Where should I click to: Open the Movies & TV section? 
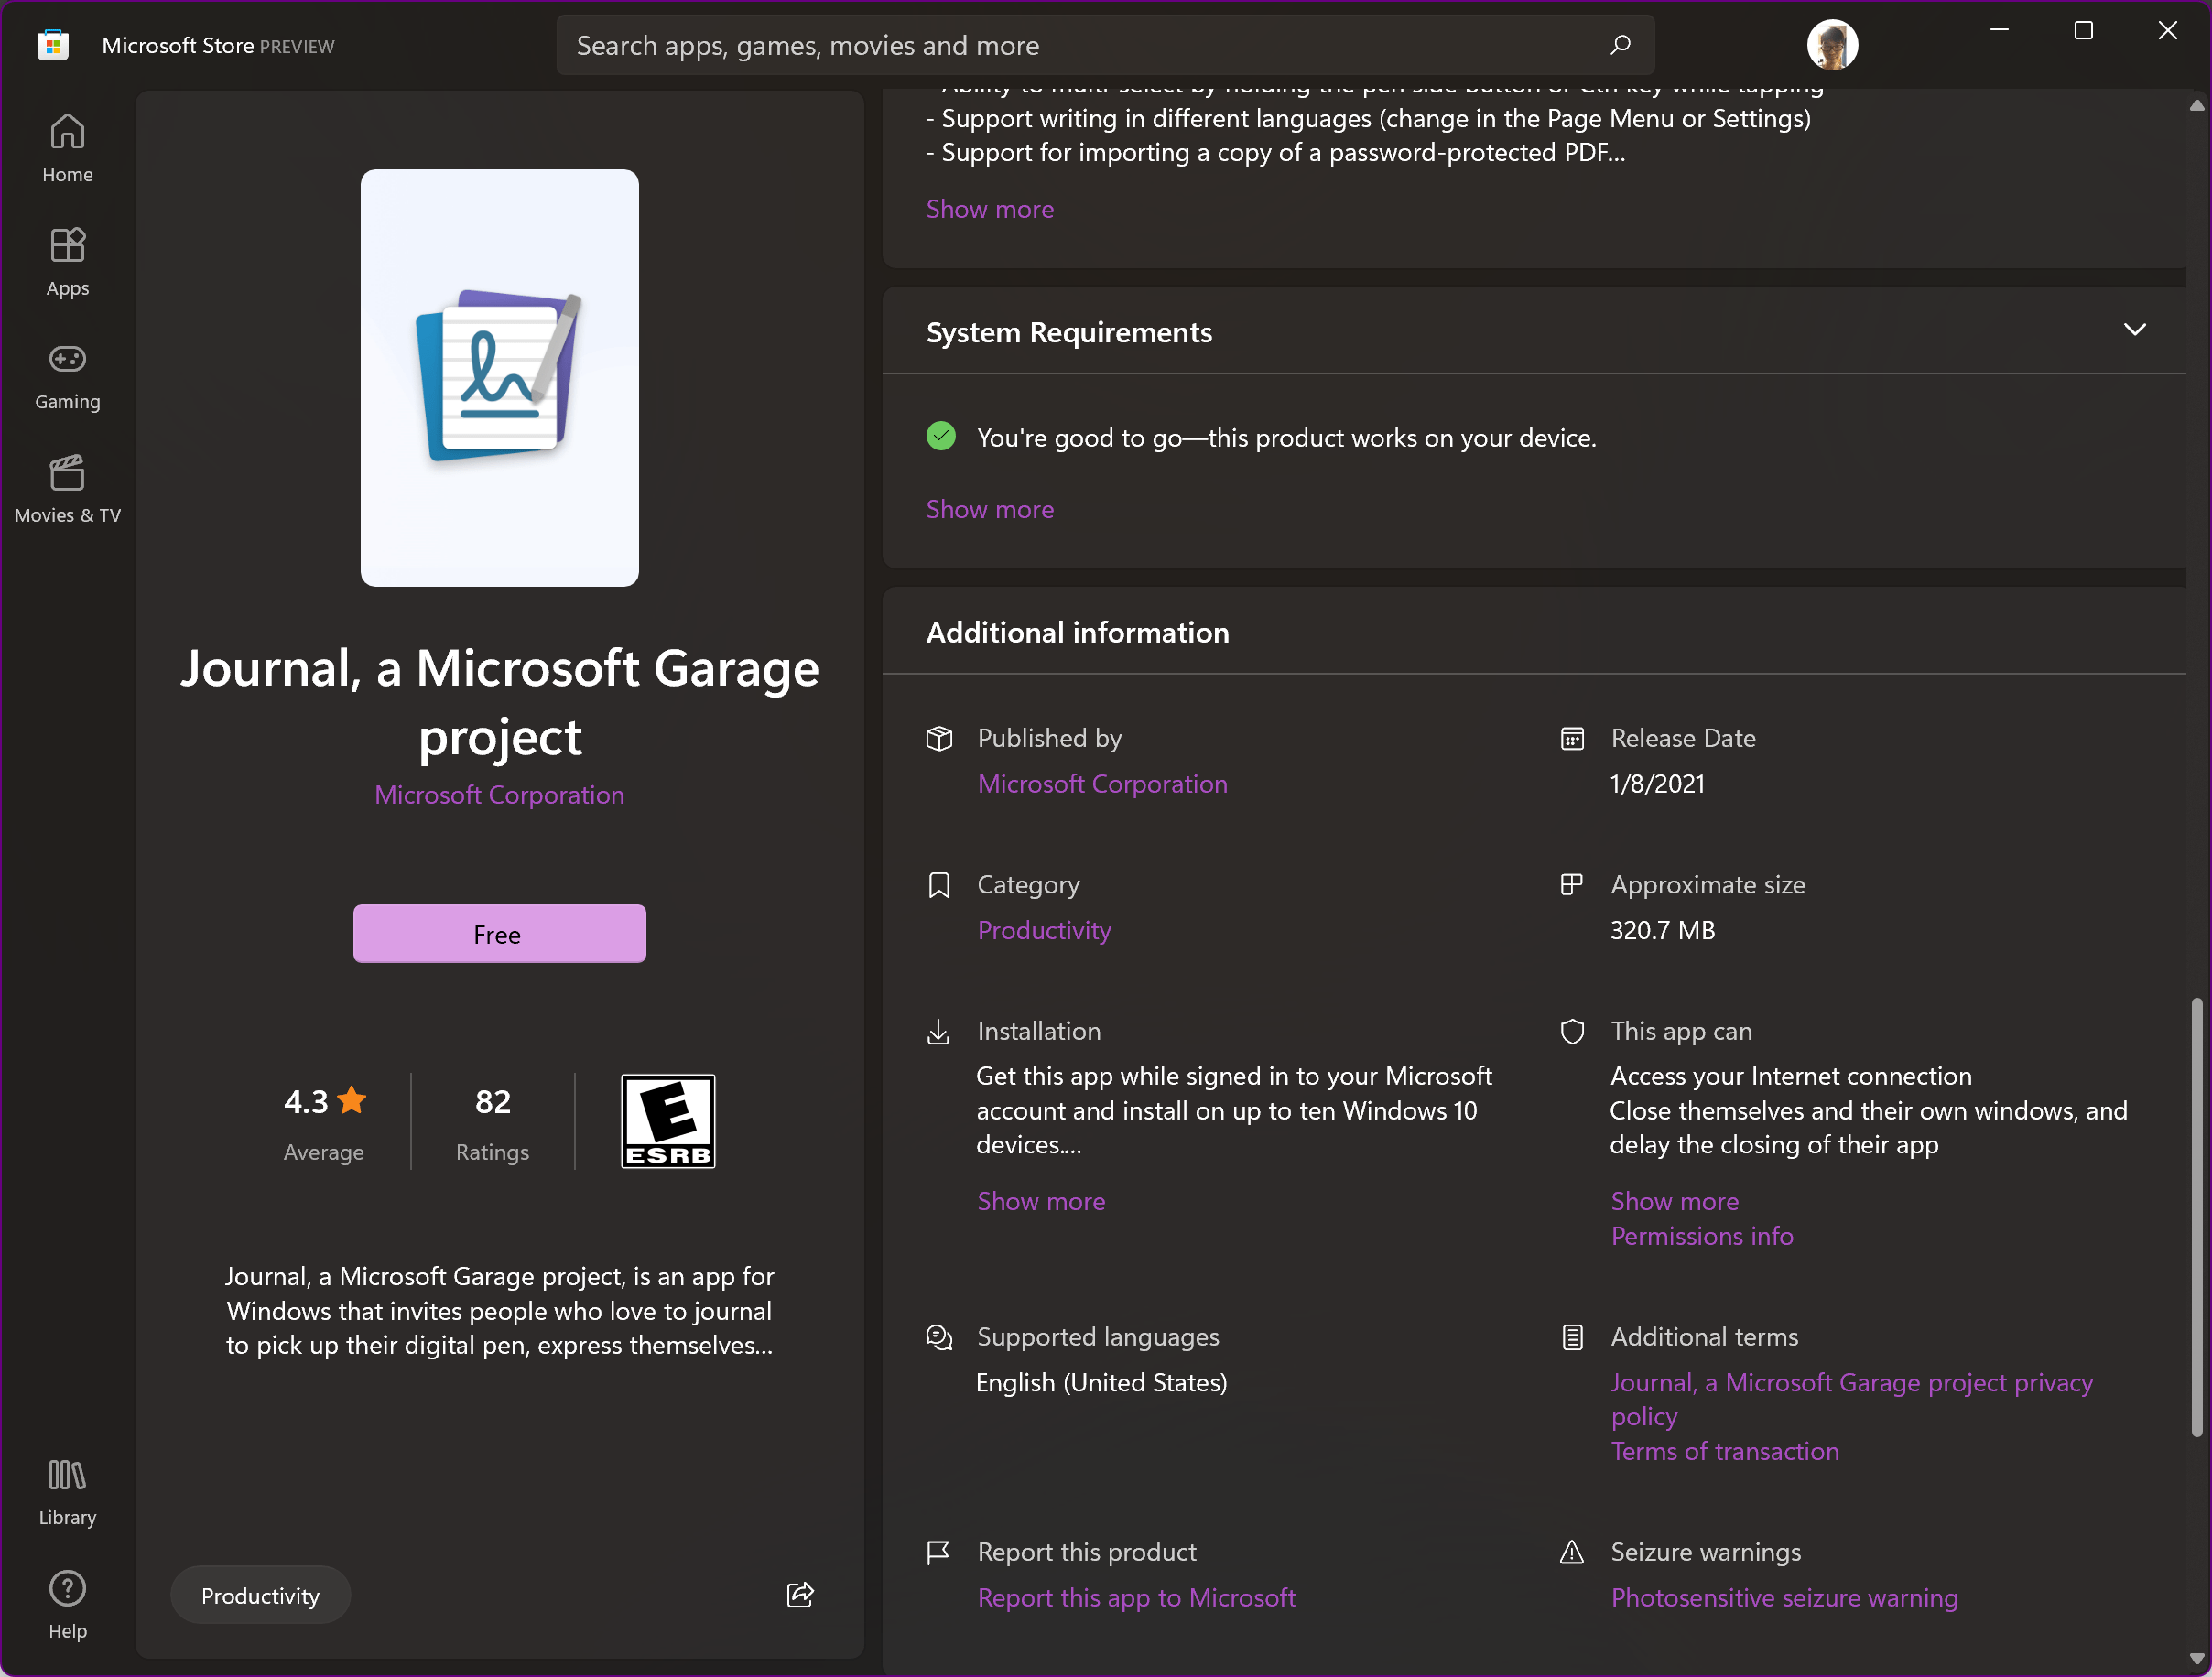tap(66, 488)
